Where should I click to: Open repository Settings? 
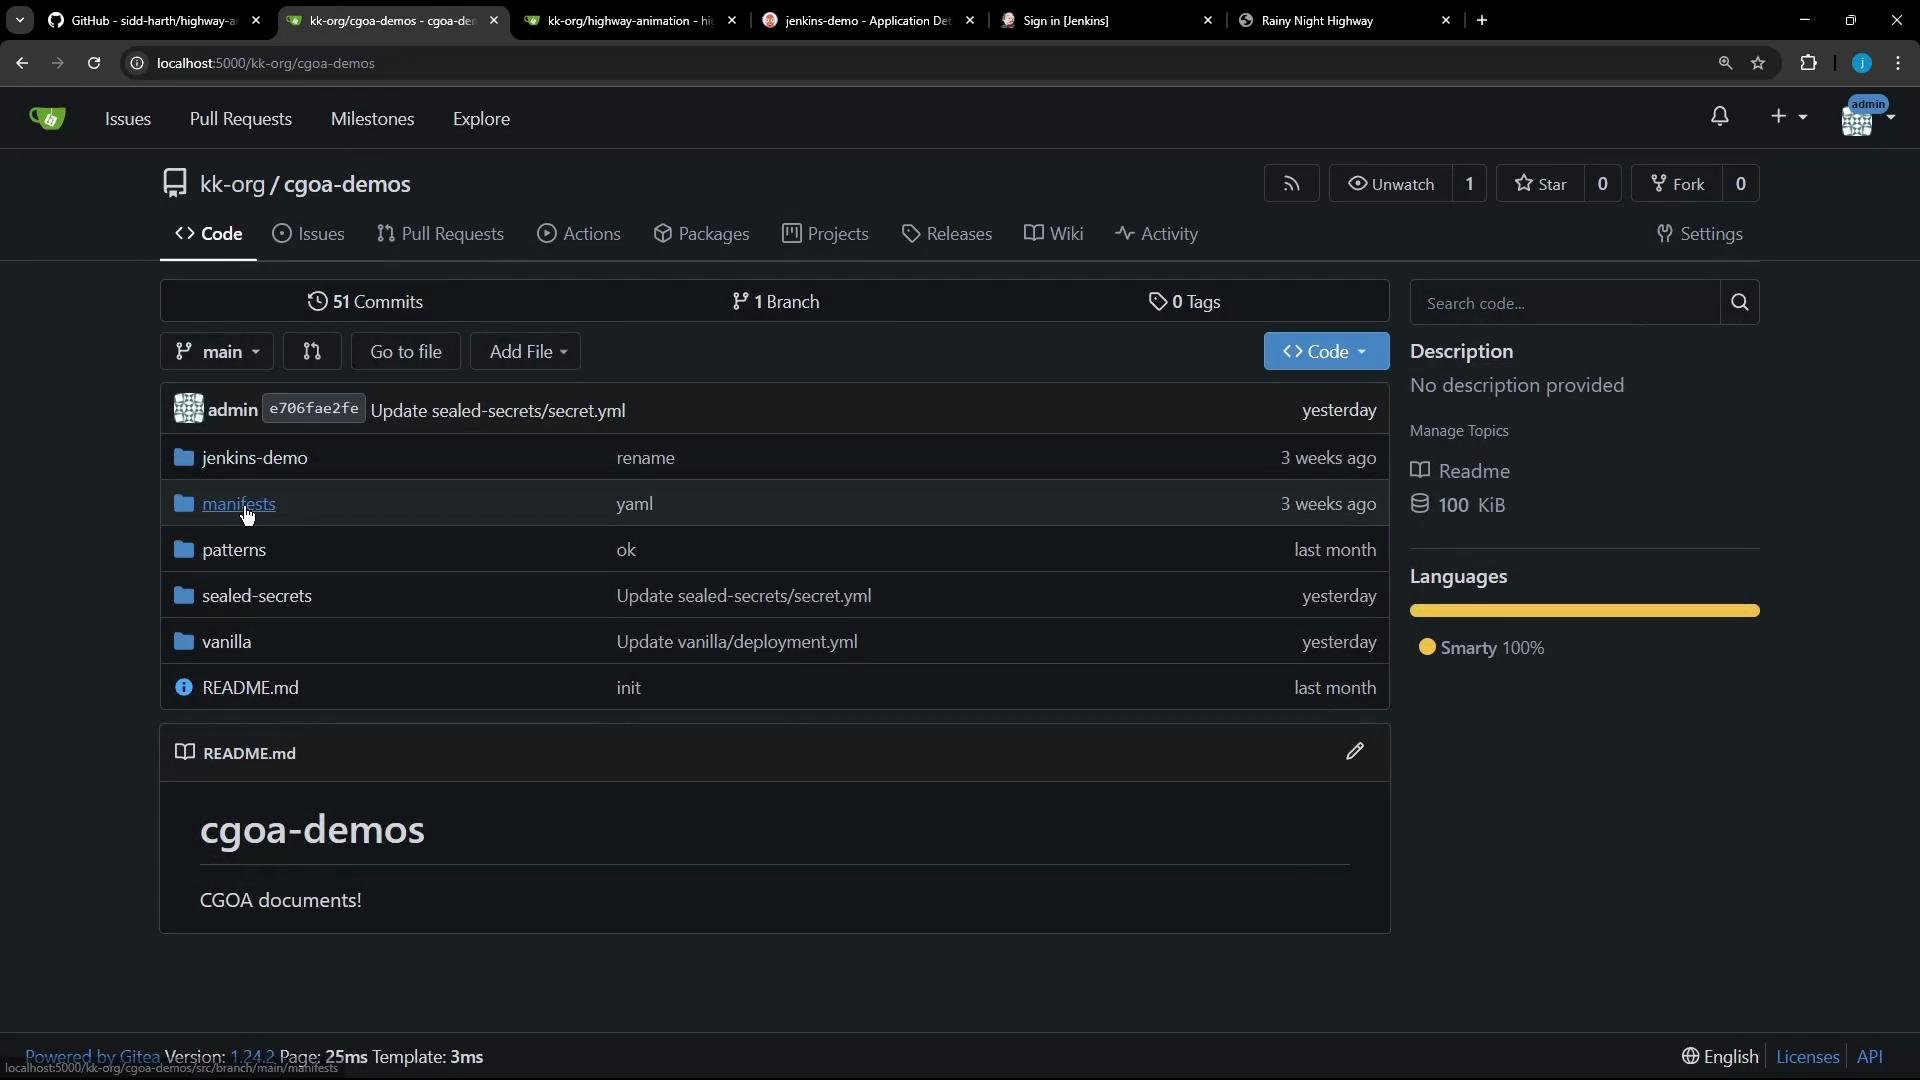pos(1699,234)
